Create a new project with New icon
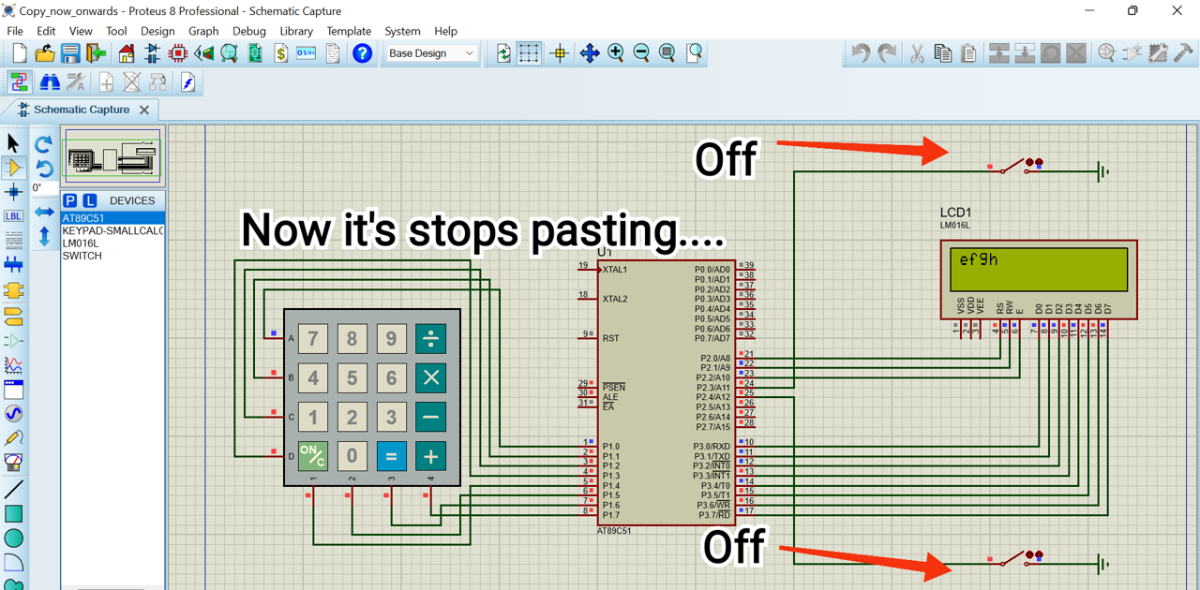Image resolution: width=1200 pixels, height=590 pixels. (19, 53)
